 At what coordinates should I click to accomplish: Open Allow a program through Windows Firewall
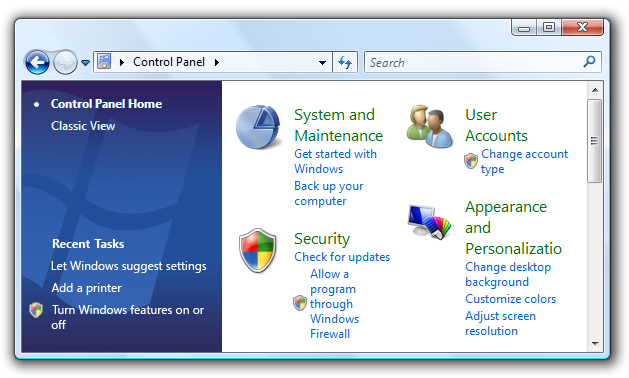point(334,304)
